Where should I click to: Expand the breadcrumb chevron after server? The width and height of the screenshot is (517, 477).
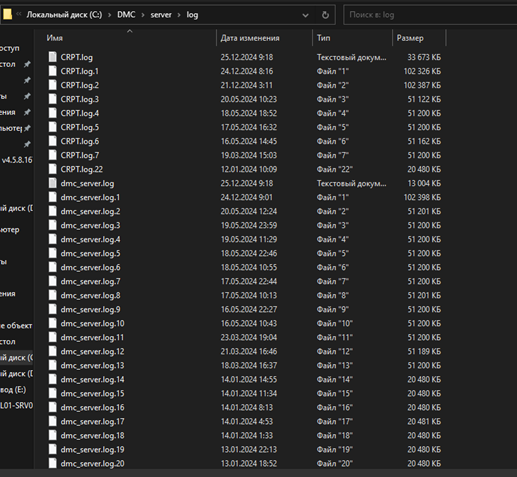pyautogui.click(x=179, y=15)
